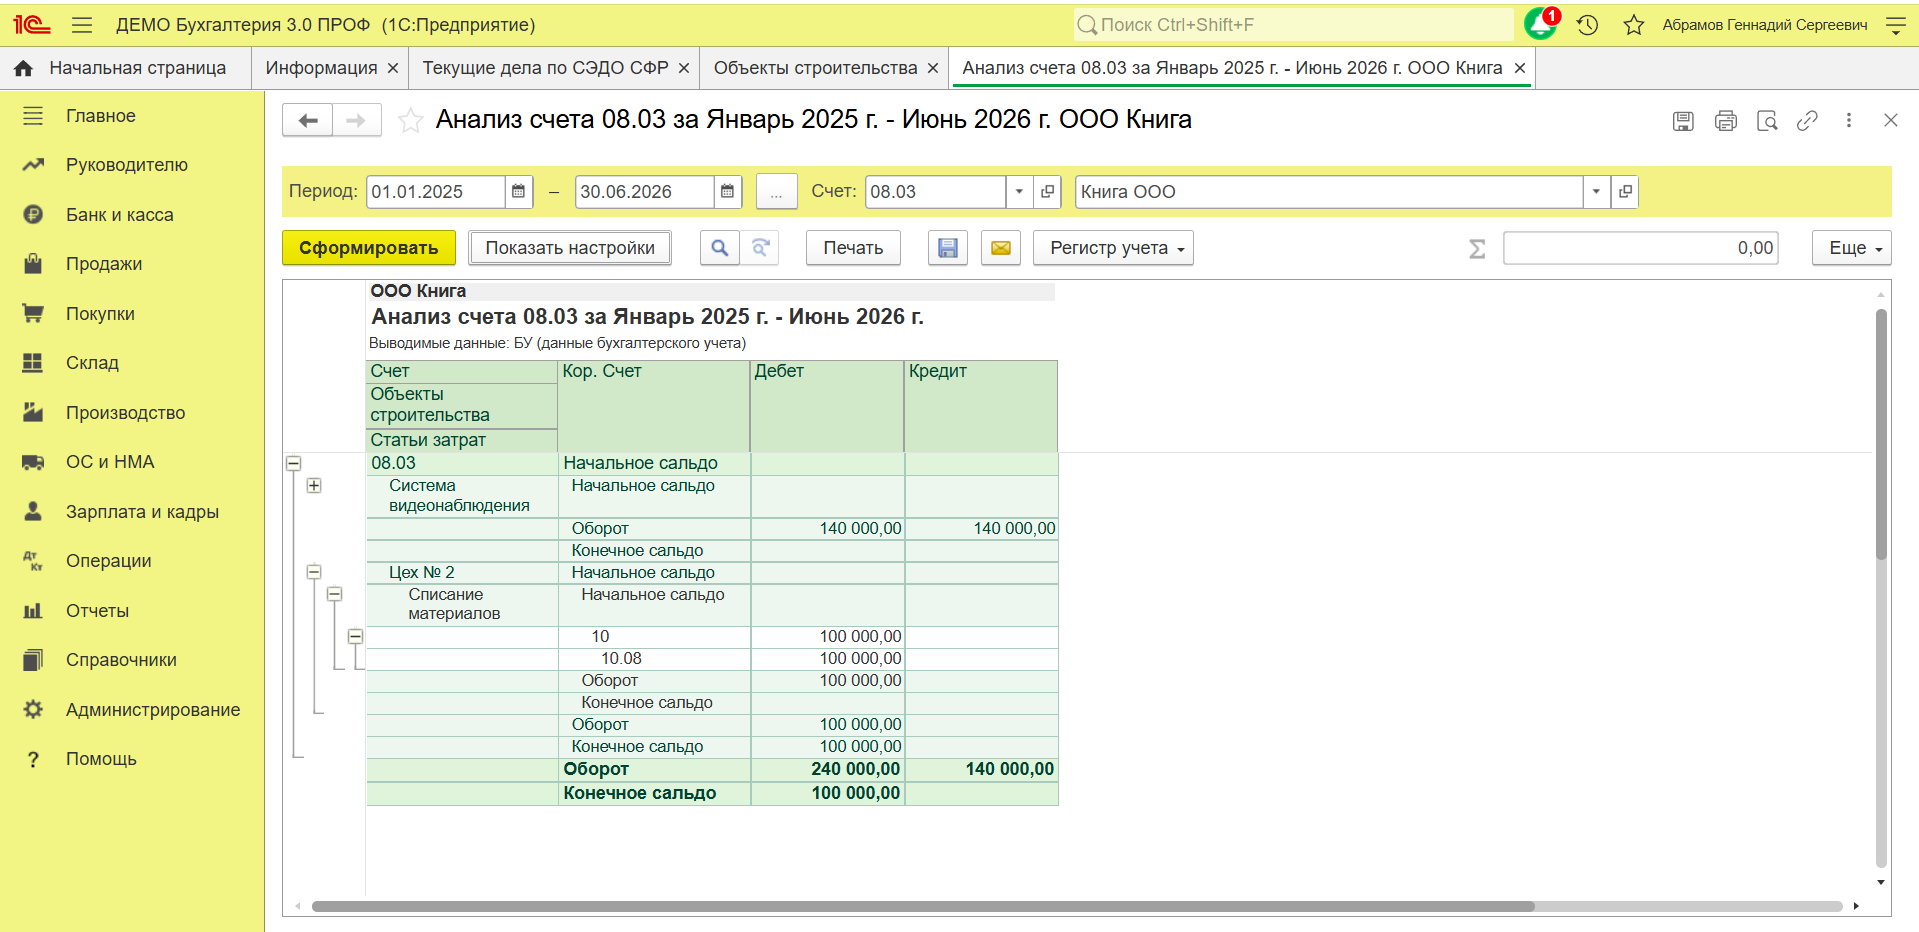Screen dimensions: 1919x932
Task: Collapse the 08.03 account group
Action: [x=294, y=463]
